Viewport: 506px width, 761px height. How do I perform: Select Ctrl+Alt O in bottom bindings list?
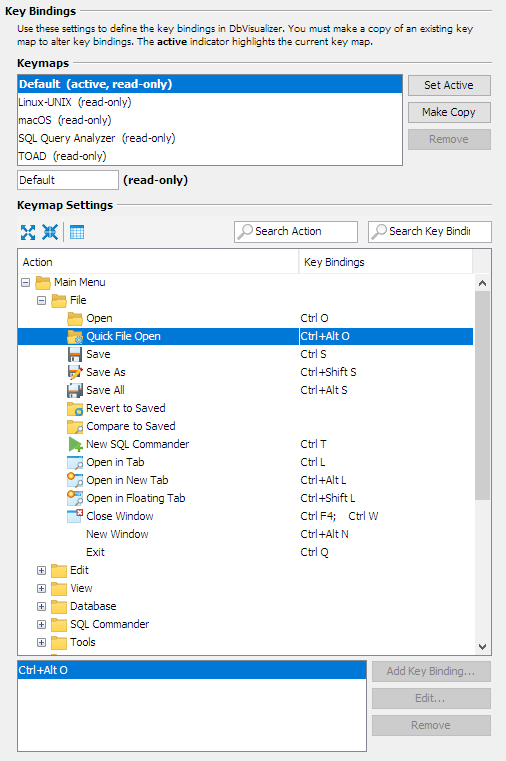tap(192, 670)
